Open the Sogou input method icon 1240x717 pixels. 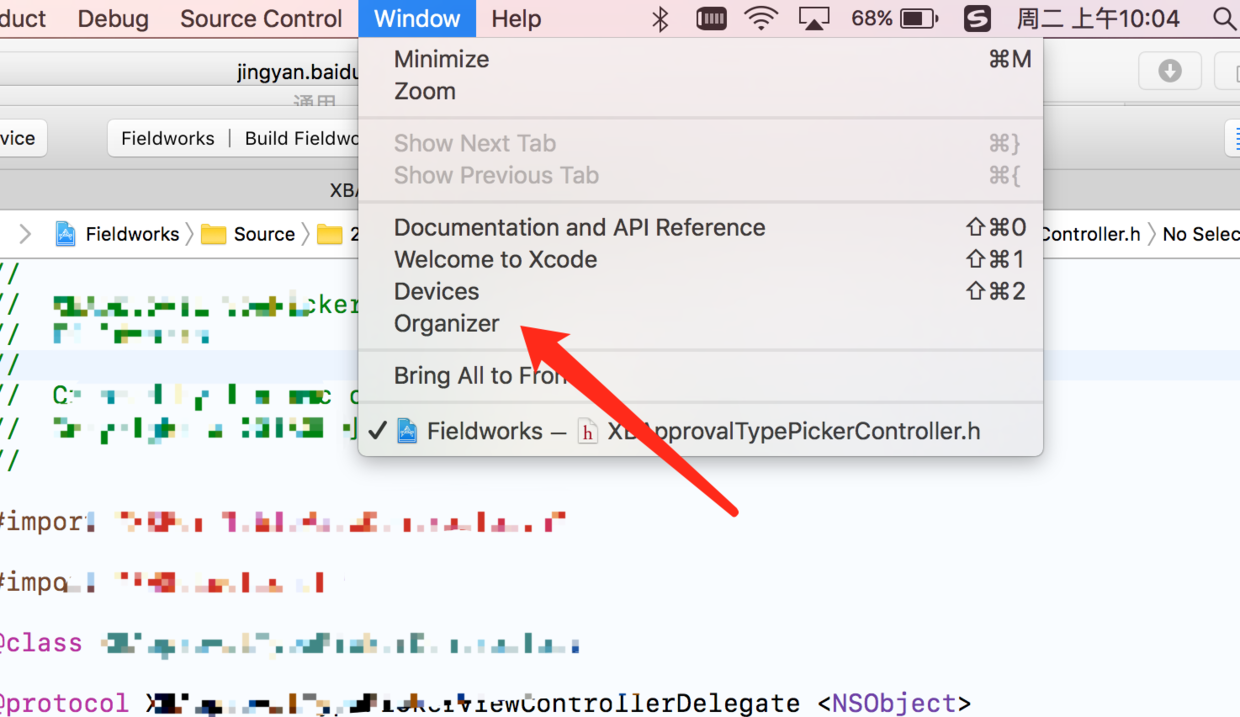(977, 18)
